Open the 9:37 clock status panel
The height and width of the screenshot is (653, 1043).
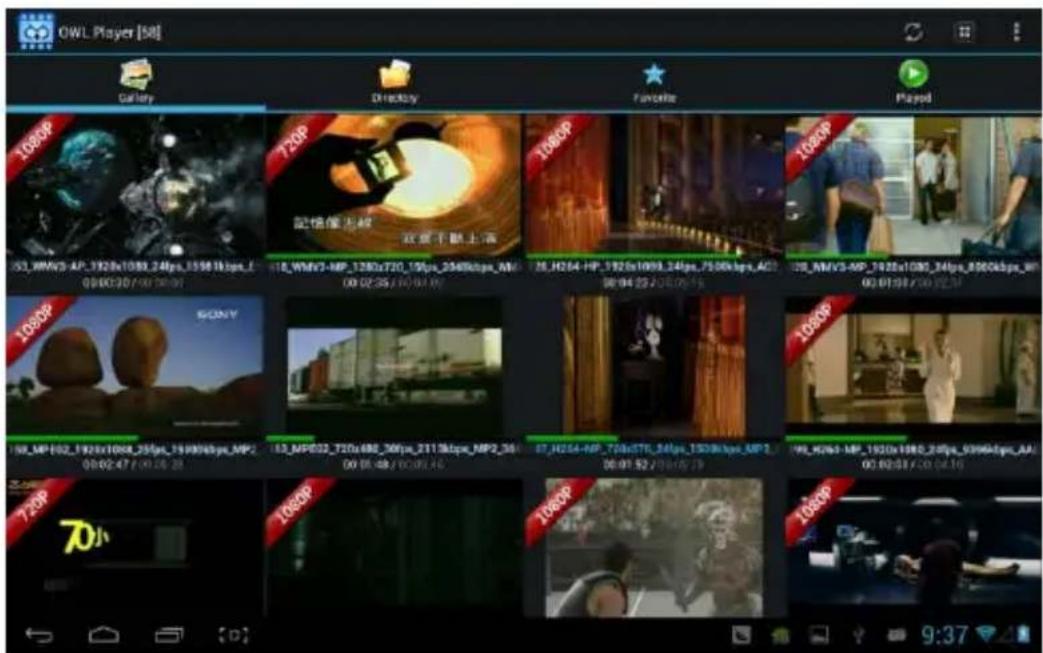point(945,635)
